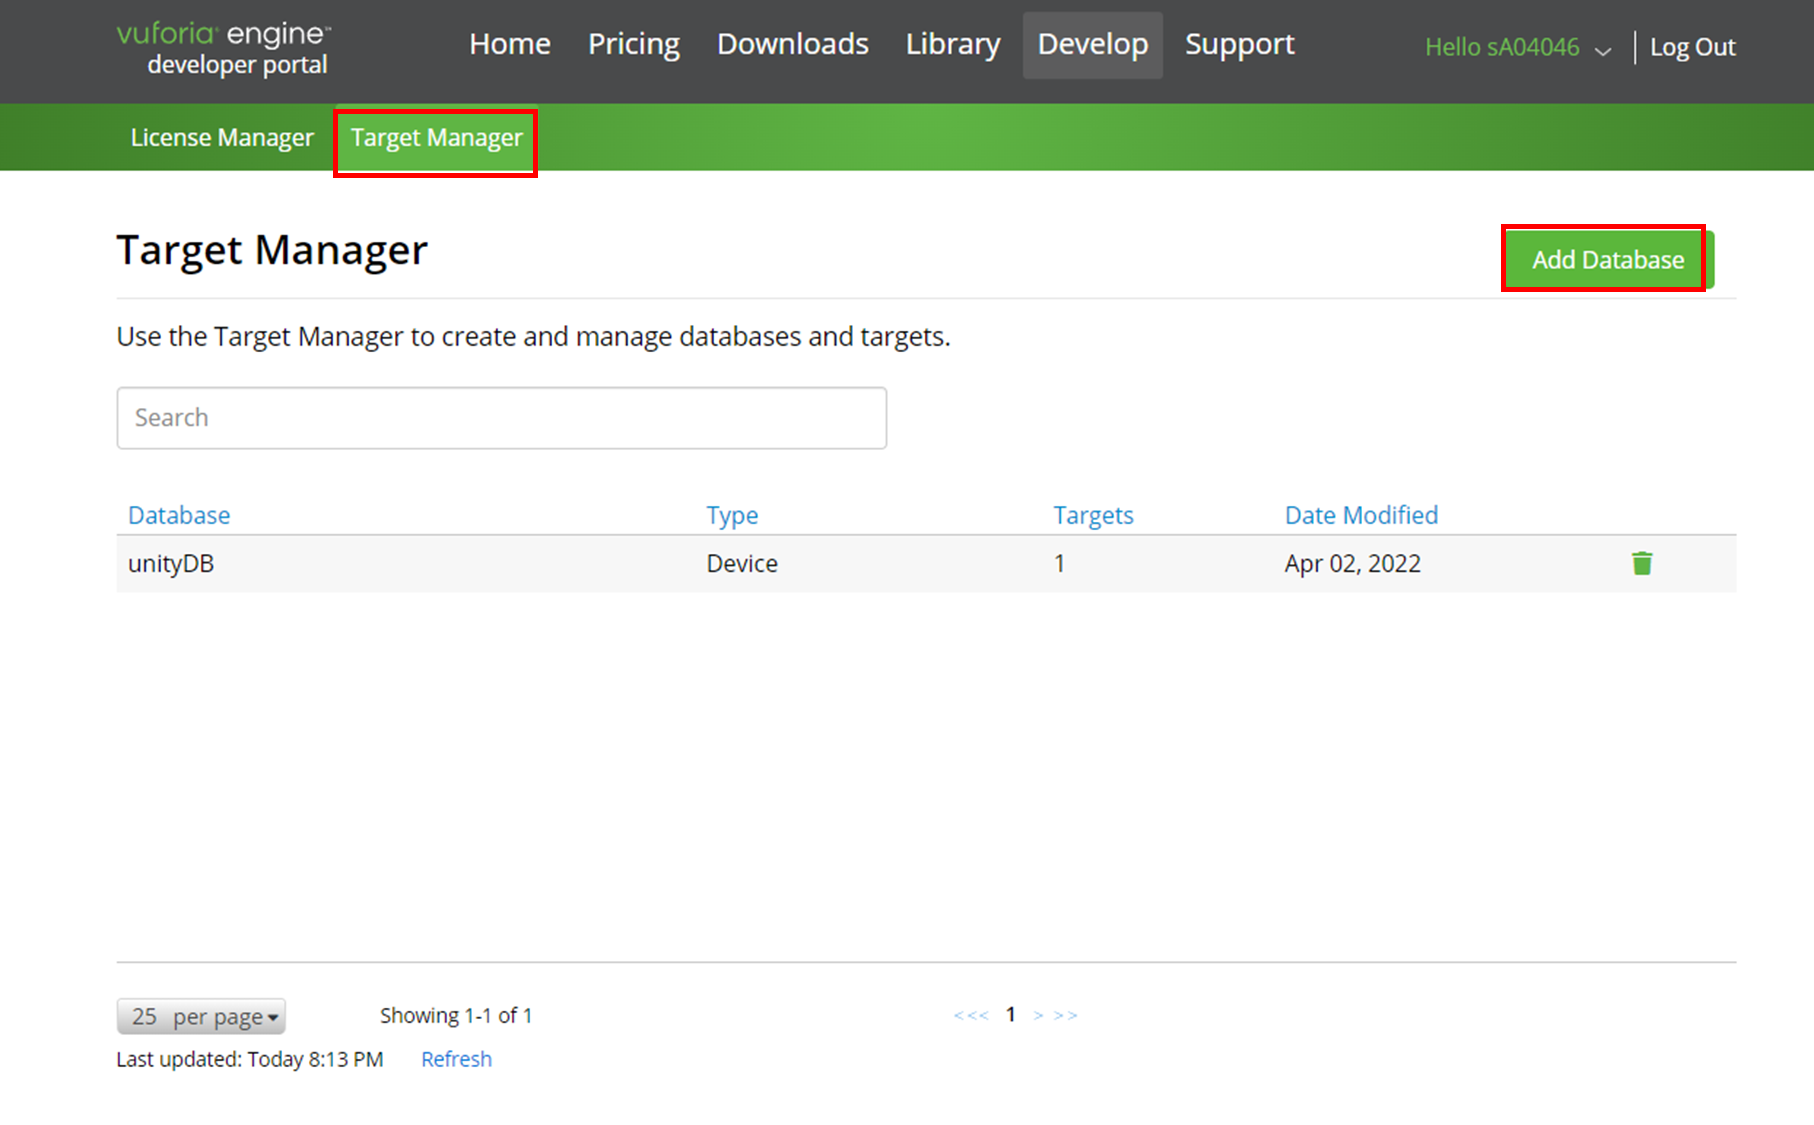Viewport: 1814px width, 1125px height.
Task: Sort by the Targets column header
Action: point(1093,515)
